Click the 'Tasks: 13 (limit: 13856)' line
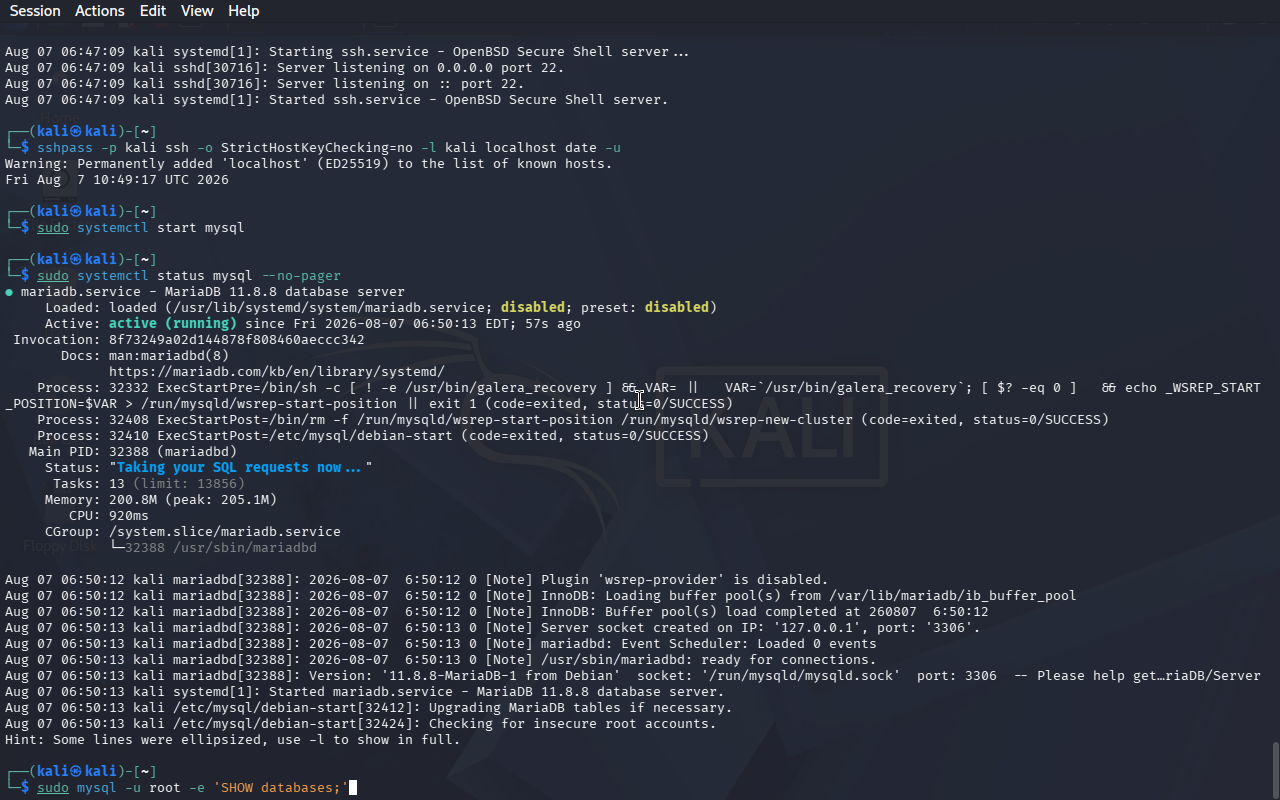Viewport: 1280px width, 800px height. tap(149, 484)
